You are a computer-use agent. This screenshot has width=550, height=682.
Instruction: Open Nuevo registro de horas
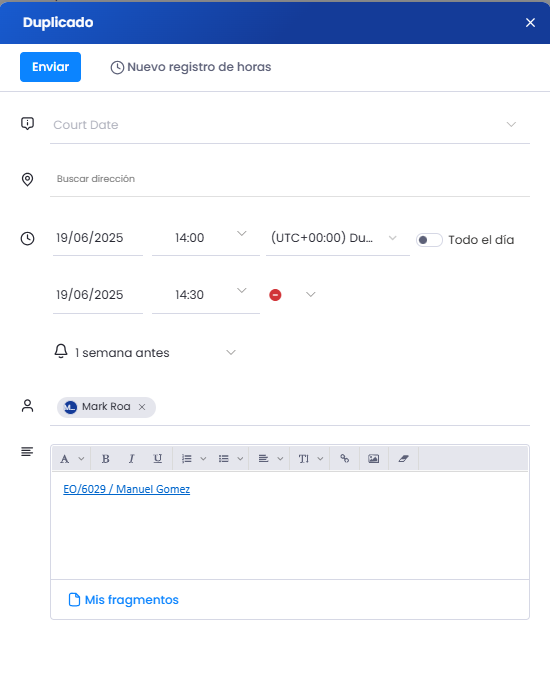(190, 67)
